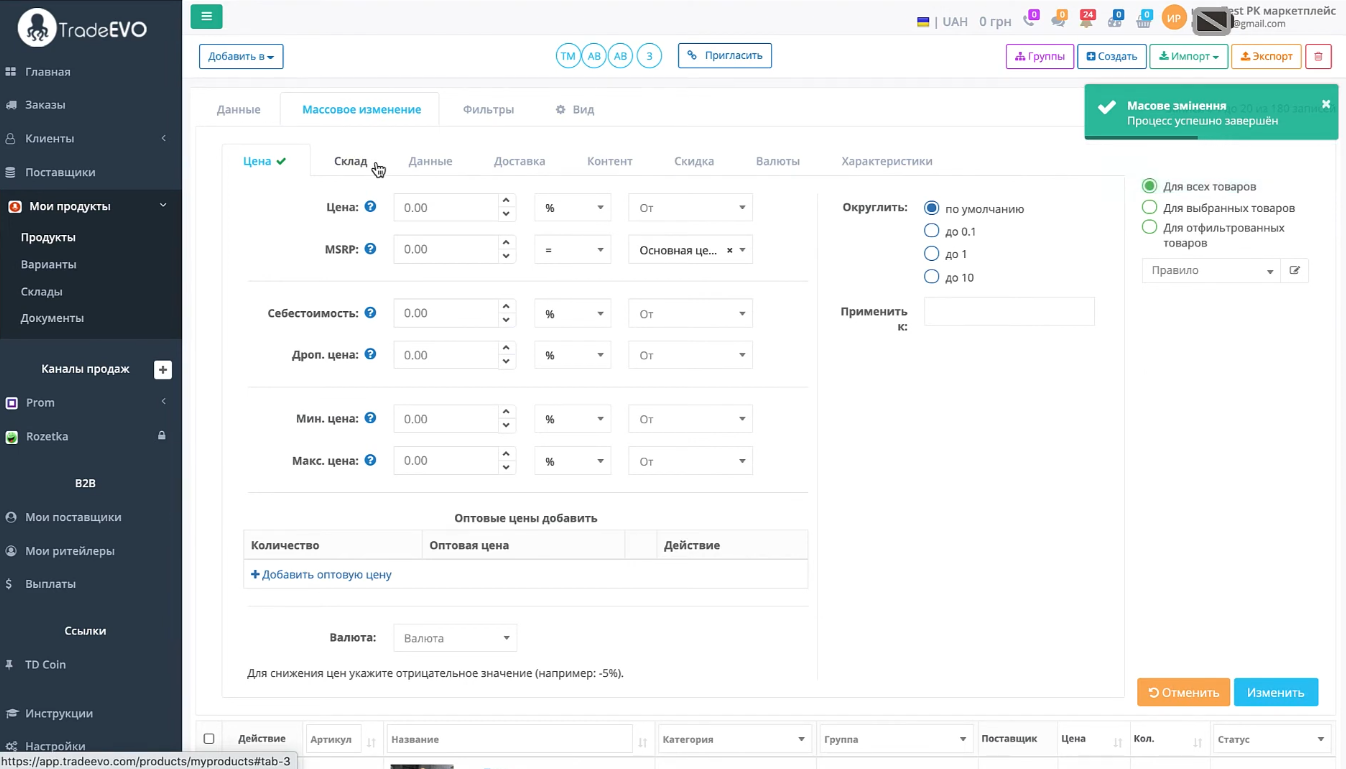Screen dimensions: 1346x769
Task: Click the IP user avatar
Action: [x=1173, y=17]
